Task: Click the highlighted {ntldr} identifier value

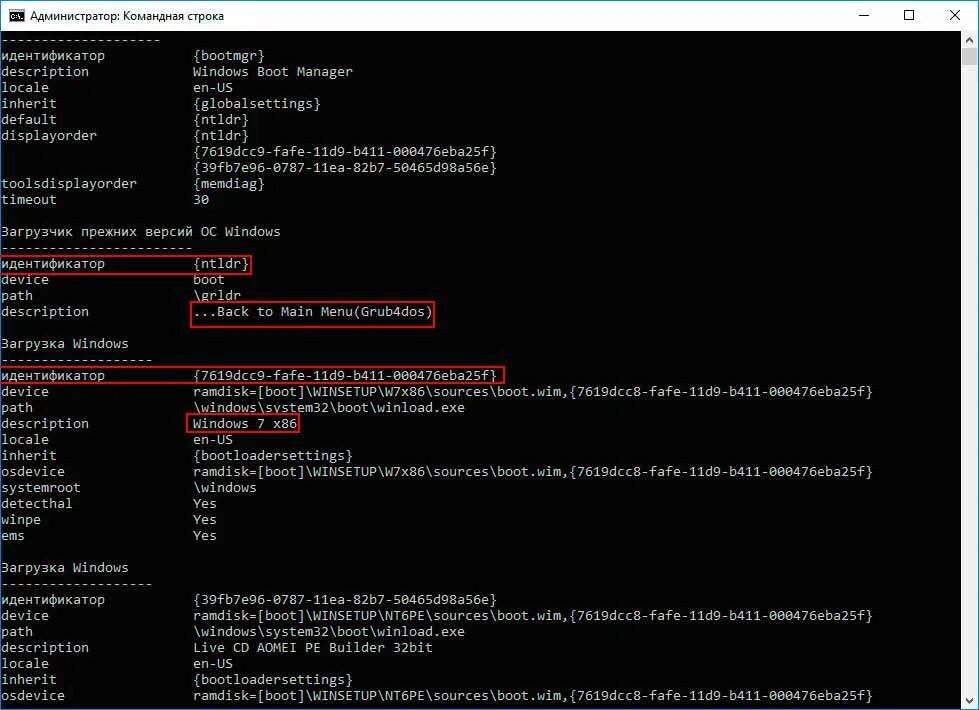Action: pyautogui.click(x=221, y=264)
